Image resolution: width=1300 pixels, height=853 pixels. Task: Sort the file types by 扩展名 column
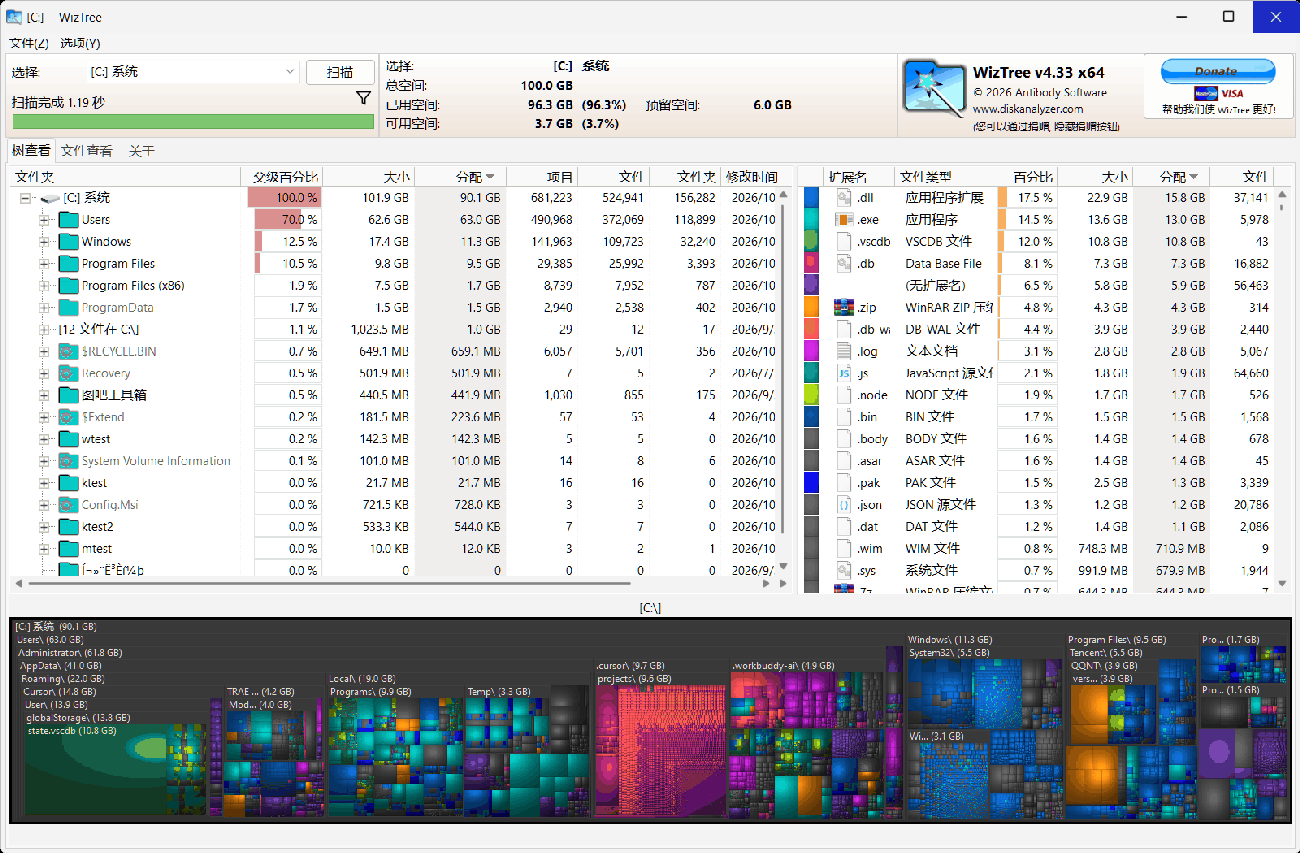pyautogui.click(x=848, y=177)
